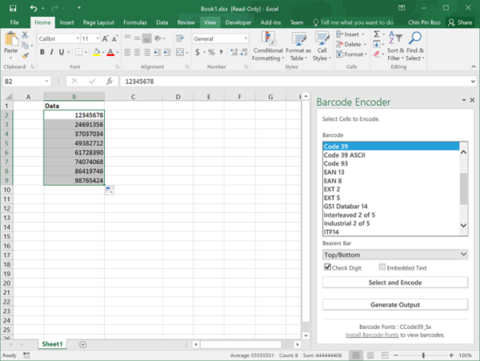The width and height of the screenshot is (480, 361).
Task: Add a new sheet with plus icon
Action: tap(83, 344)
